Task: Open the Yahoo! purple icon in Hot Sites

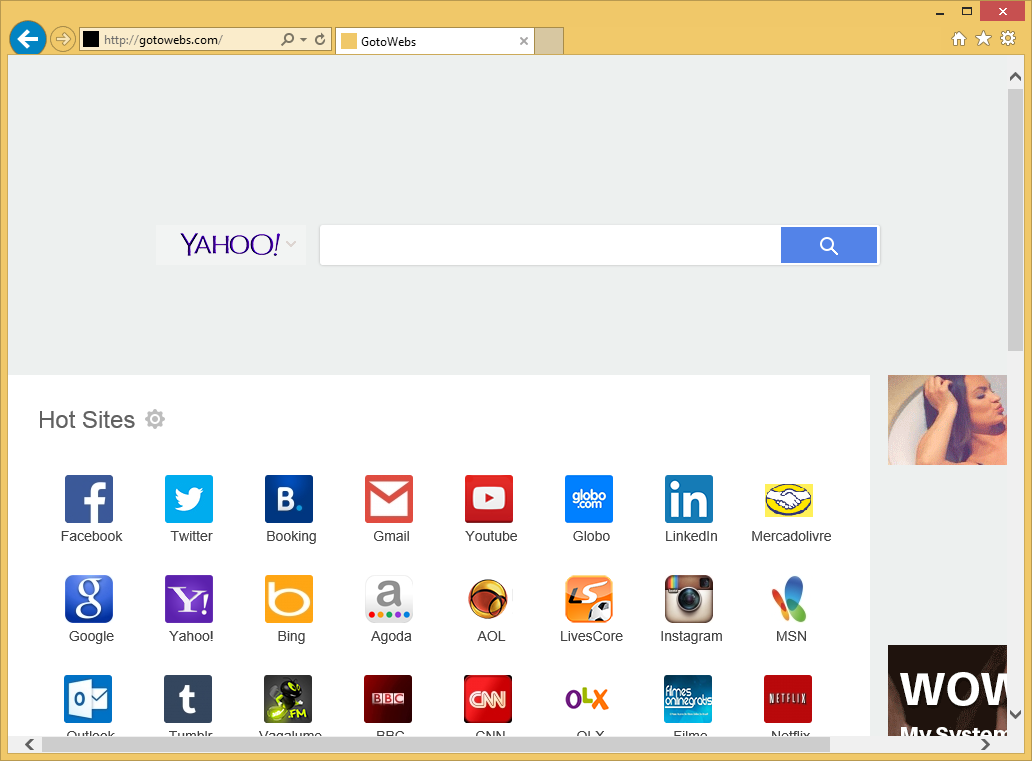Action: point(189,599)
